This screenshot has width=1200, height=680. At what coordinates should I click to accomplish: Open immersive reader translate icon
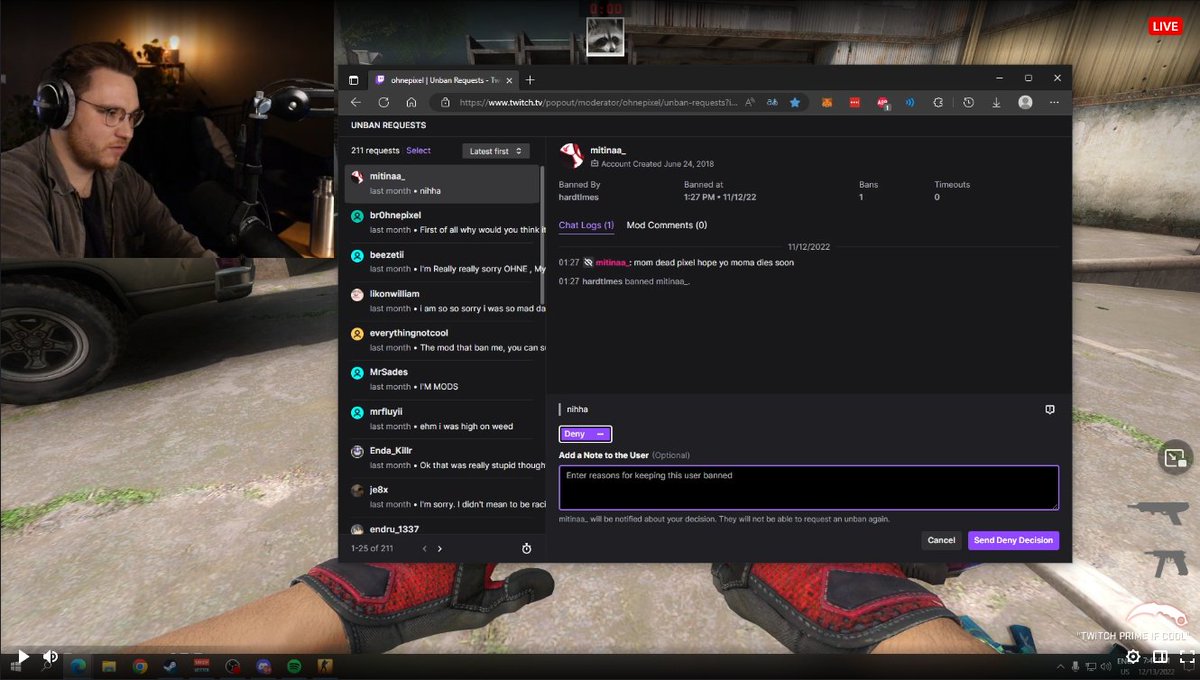(x=773, y=102)
